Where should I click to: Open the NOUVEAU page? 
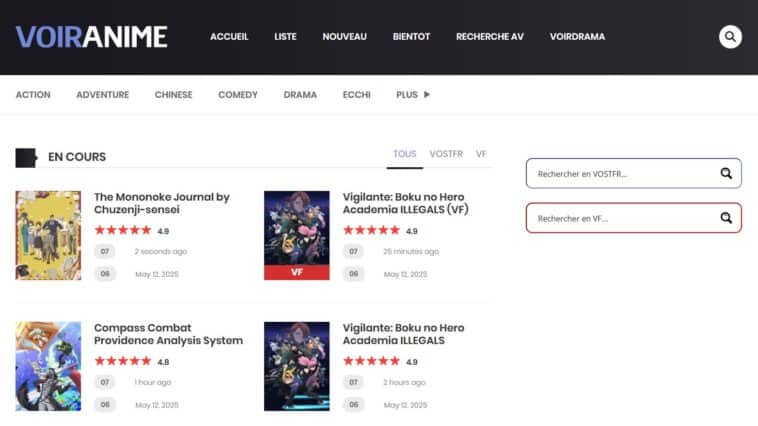coord(345,37)
